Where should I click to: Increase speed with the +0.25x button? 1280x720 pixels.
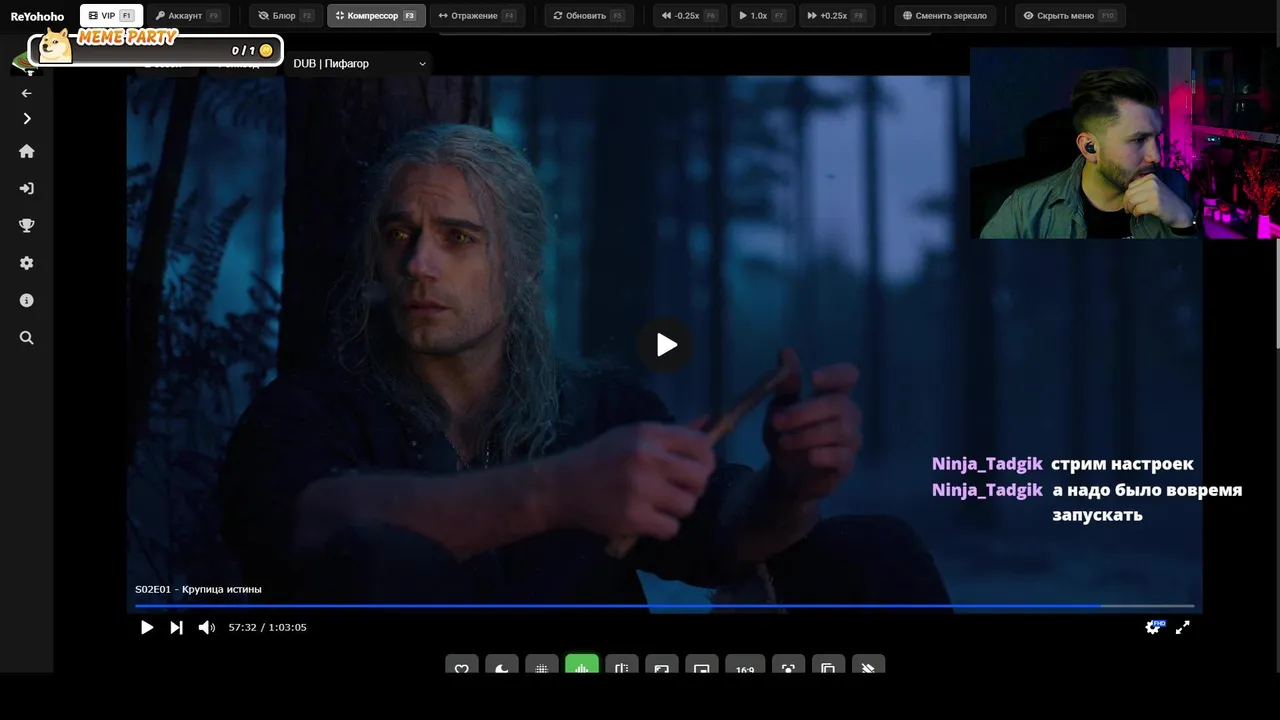coord(837,16)
